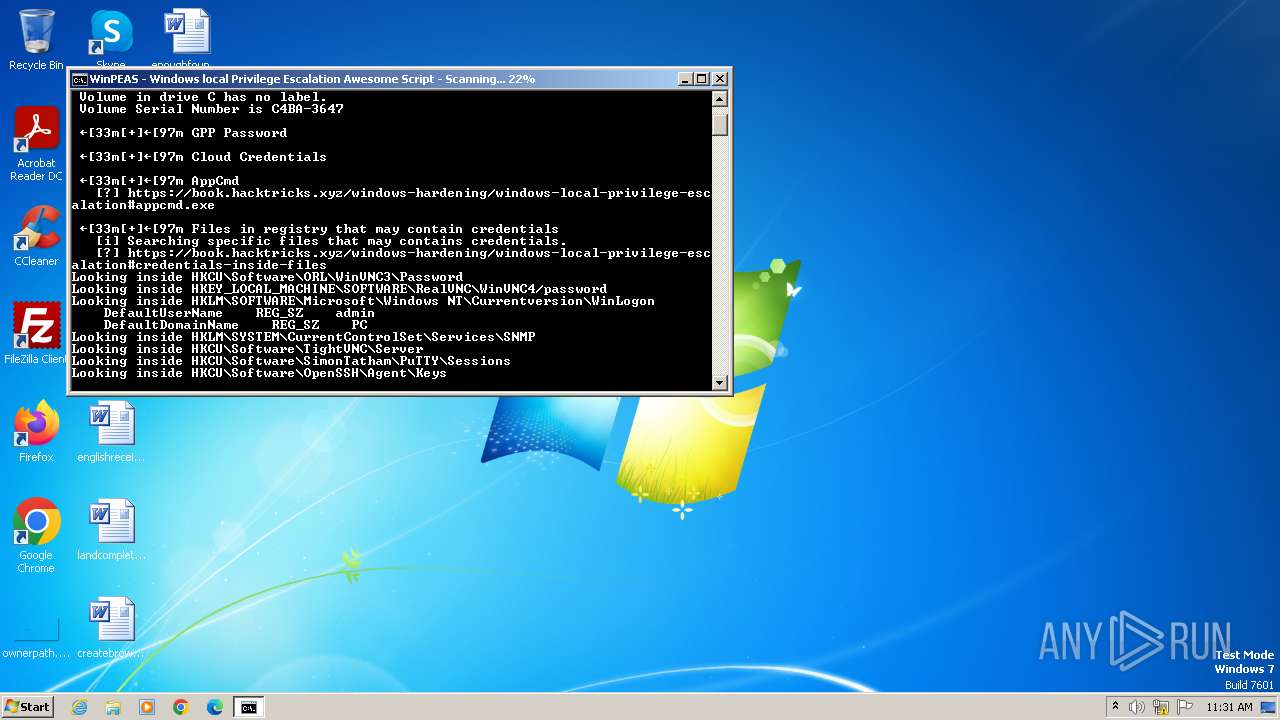Click the line mentioning RealVNC\WinVNC4/password

click(x=339, y=289)
